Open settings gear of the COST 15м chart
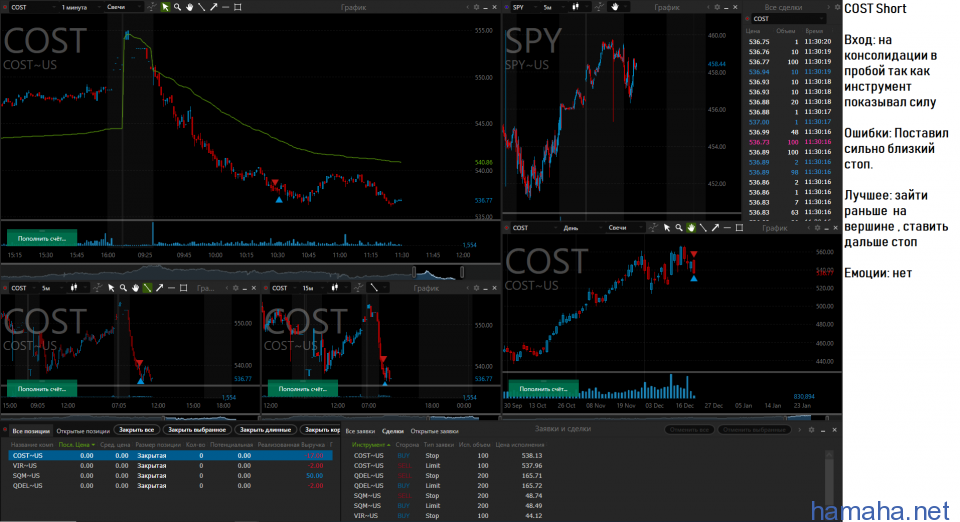This screenshot has height=522, width=960. click(476, 288)
